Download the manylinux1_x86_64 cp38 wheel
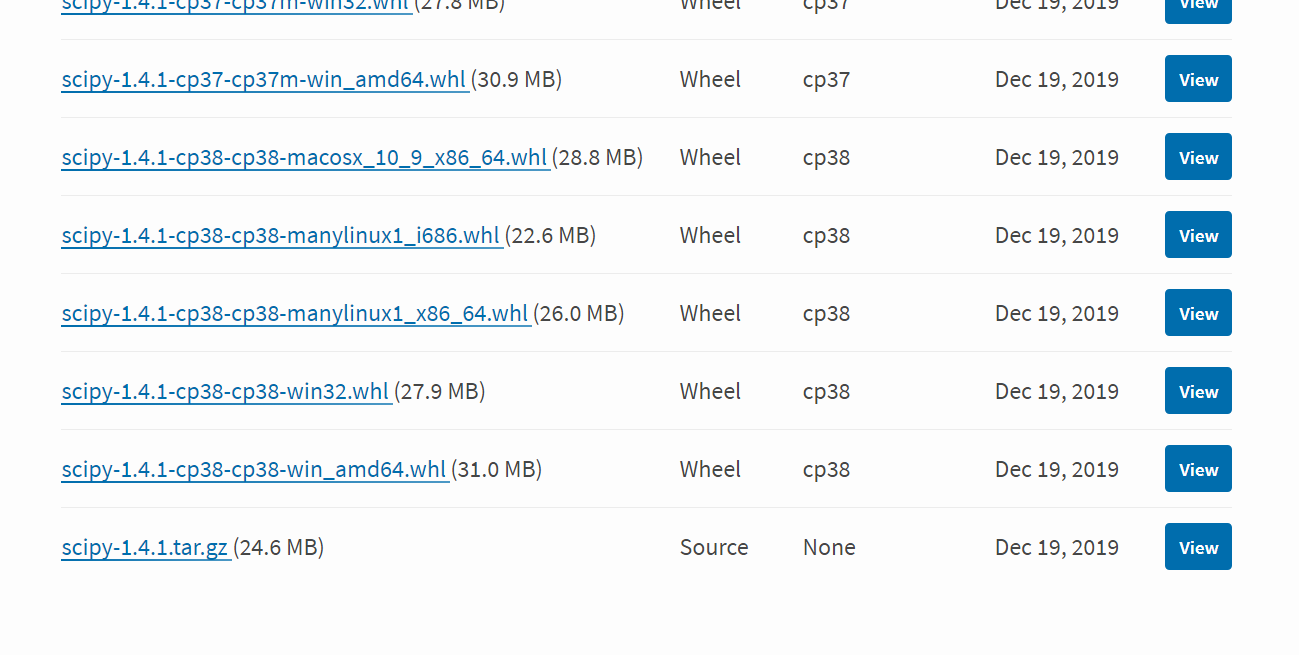Viewport: 1299px width, 655px height. tap(295, 313)
